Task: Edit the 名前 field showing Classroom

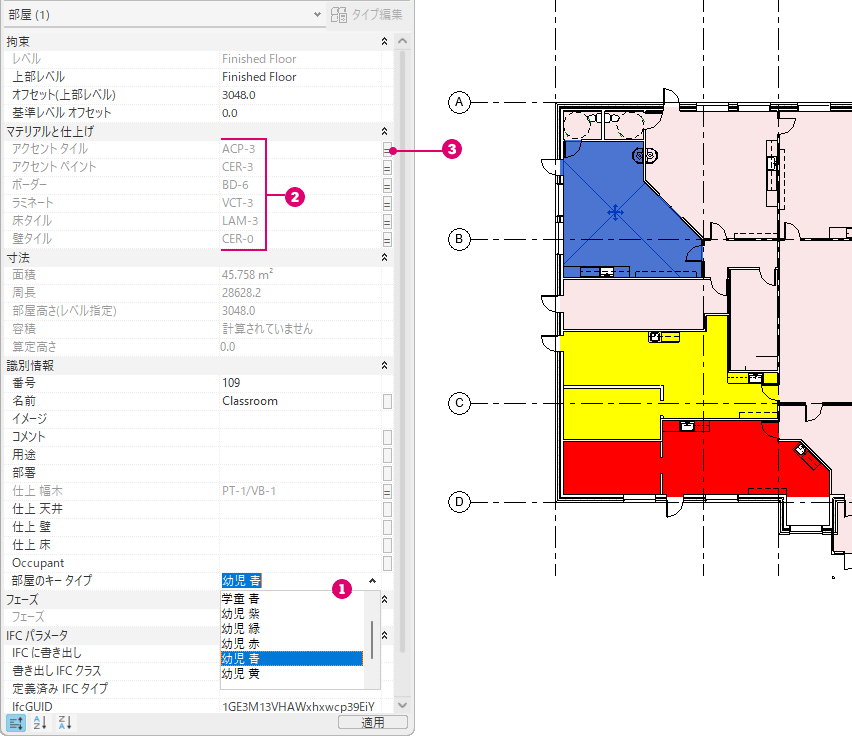Action: tap(300, 401)
